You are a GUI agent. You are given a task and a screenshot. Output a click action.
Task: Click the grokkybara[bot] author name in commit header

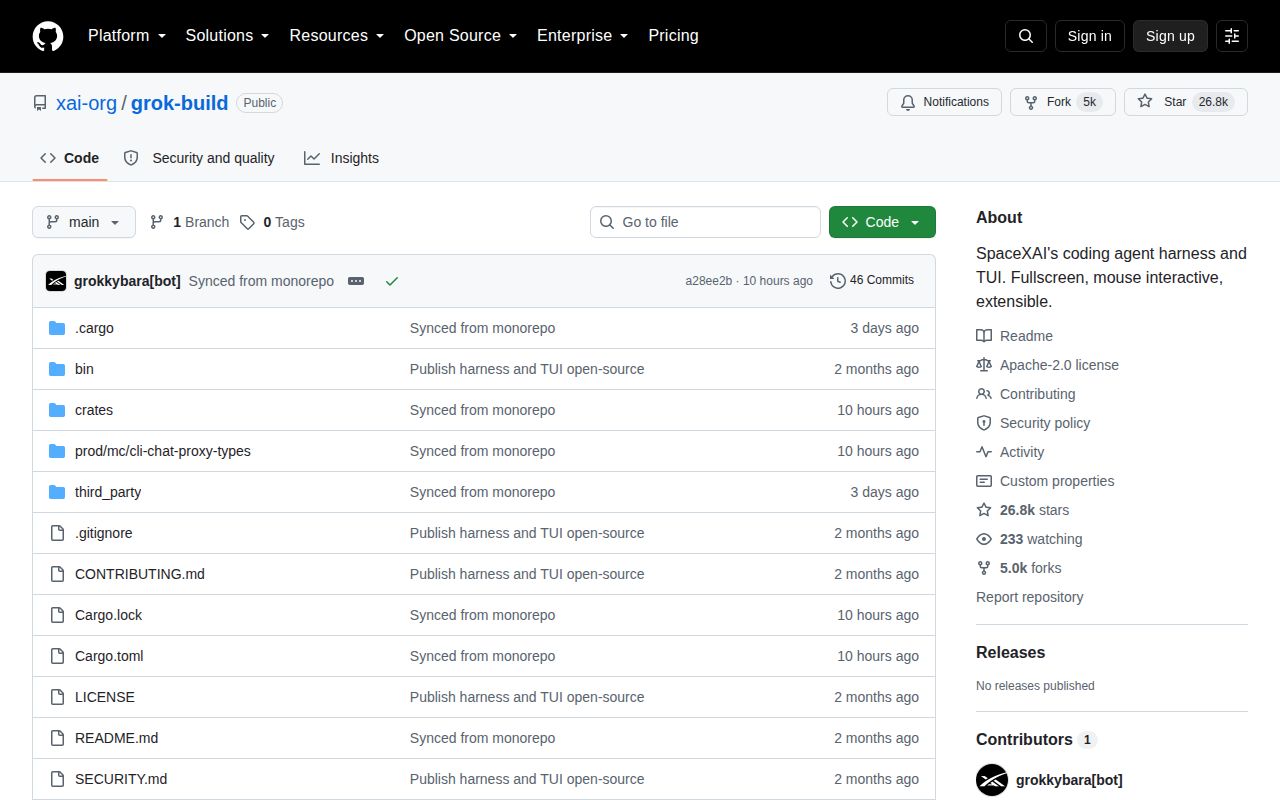(127, 281)
